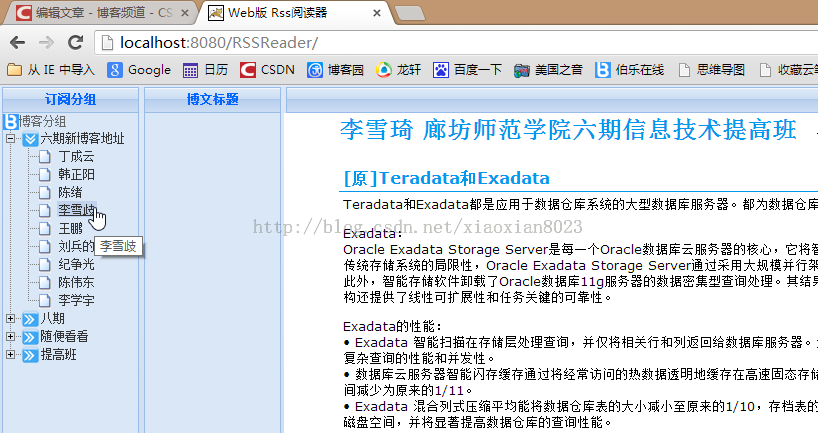Screen dimensions: 818x433
Task: Close the 编辑文章 tab
Action: tap(185, 13)
